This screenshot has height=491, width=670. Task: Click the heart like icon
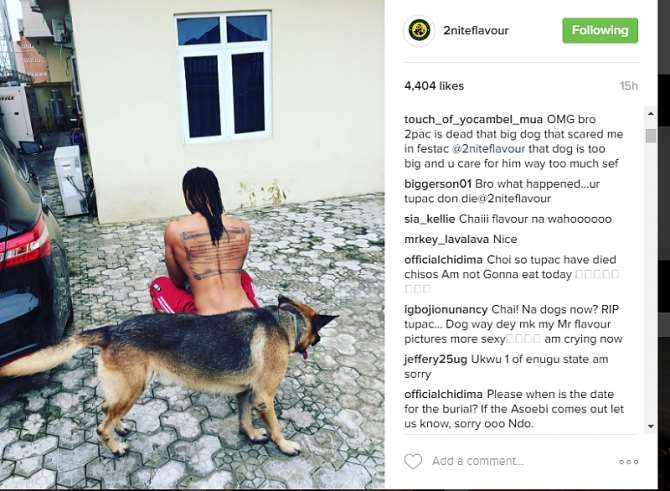[x=413, y=461]
